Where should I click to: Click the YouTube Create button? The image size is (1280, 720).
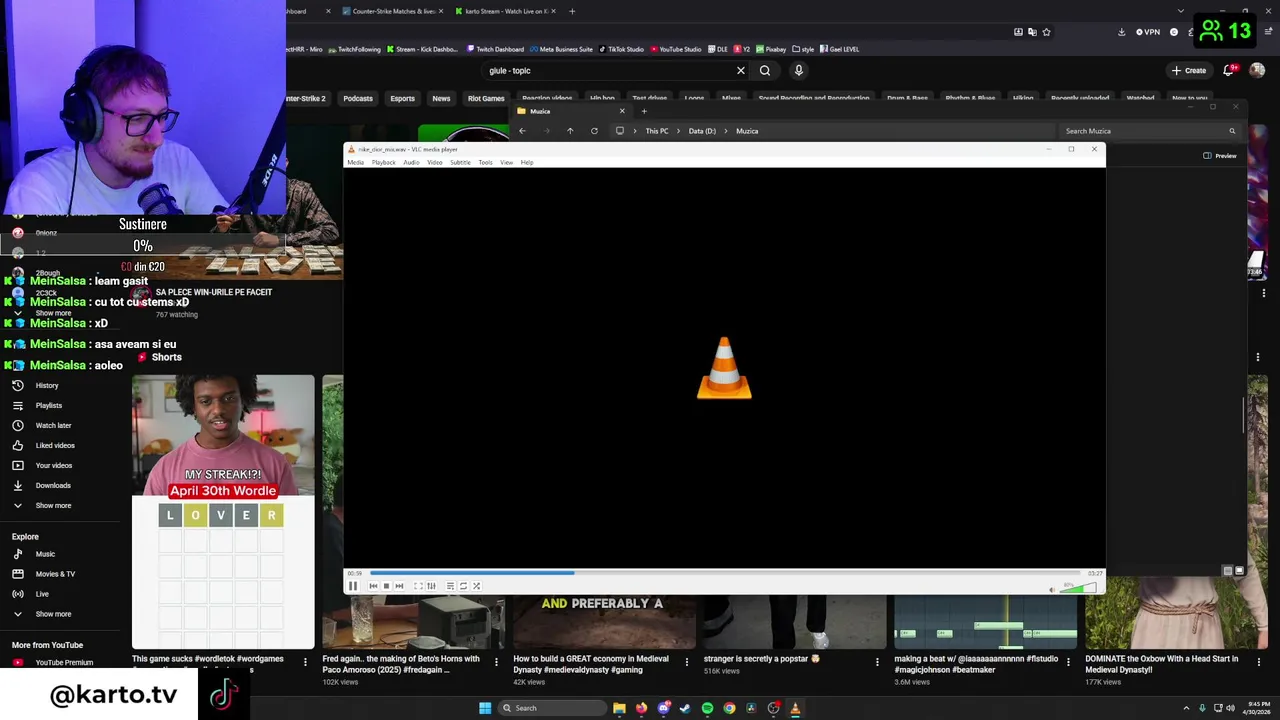pos(1190,70)
